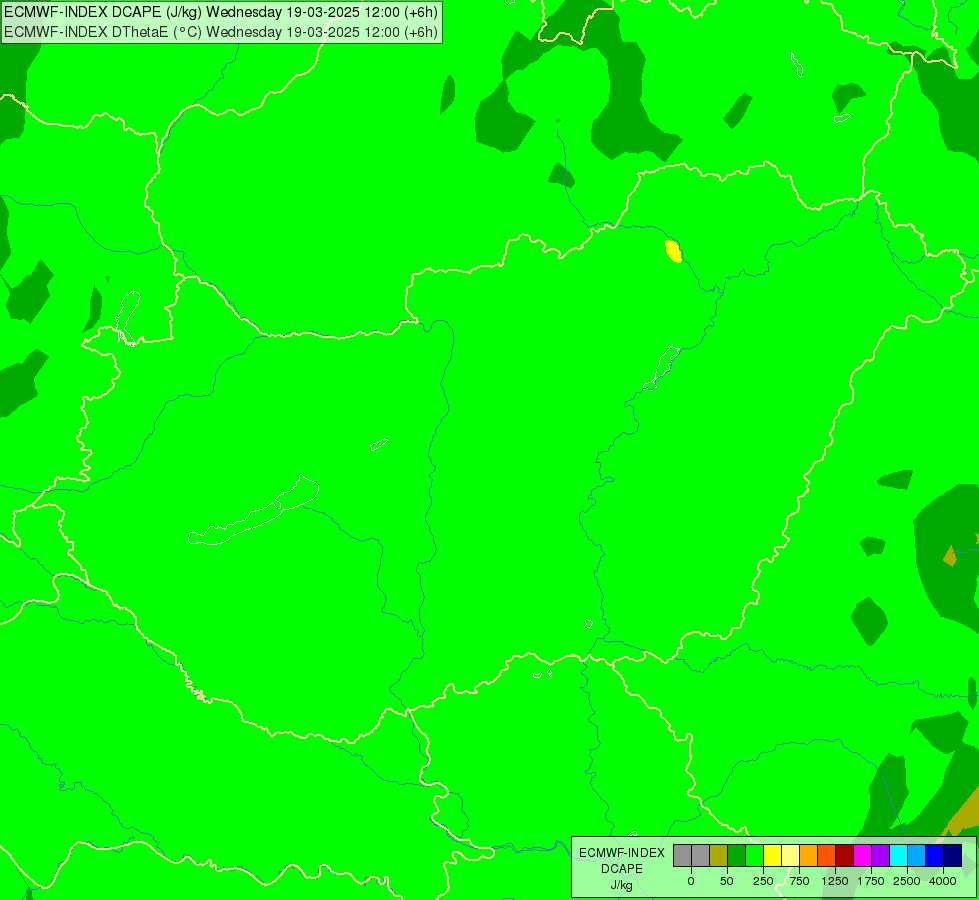
Task: Click the small yellow DCAPE patch on the map
Action: (673, 251)
